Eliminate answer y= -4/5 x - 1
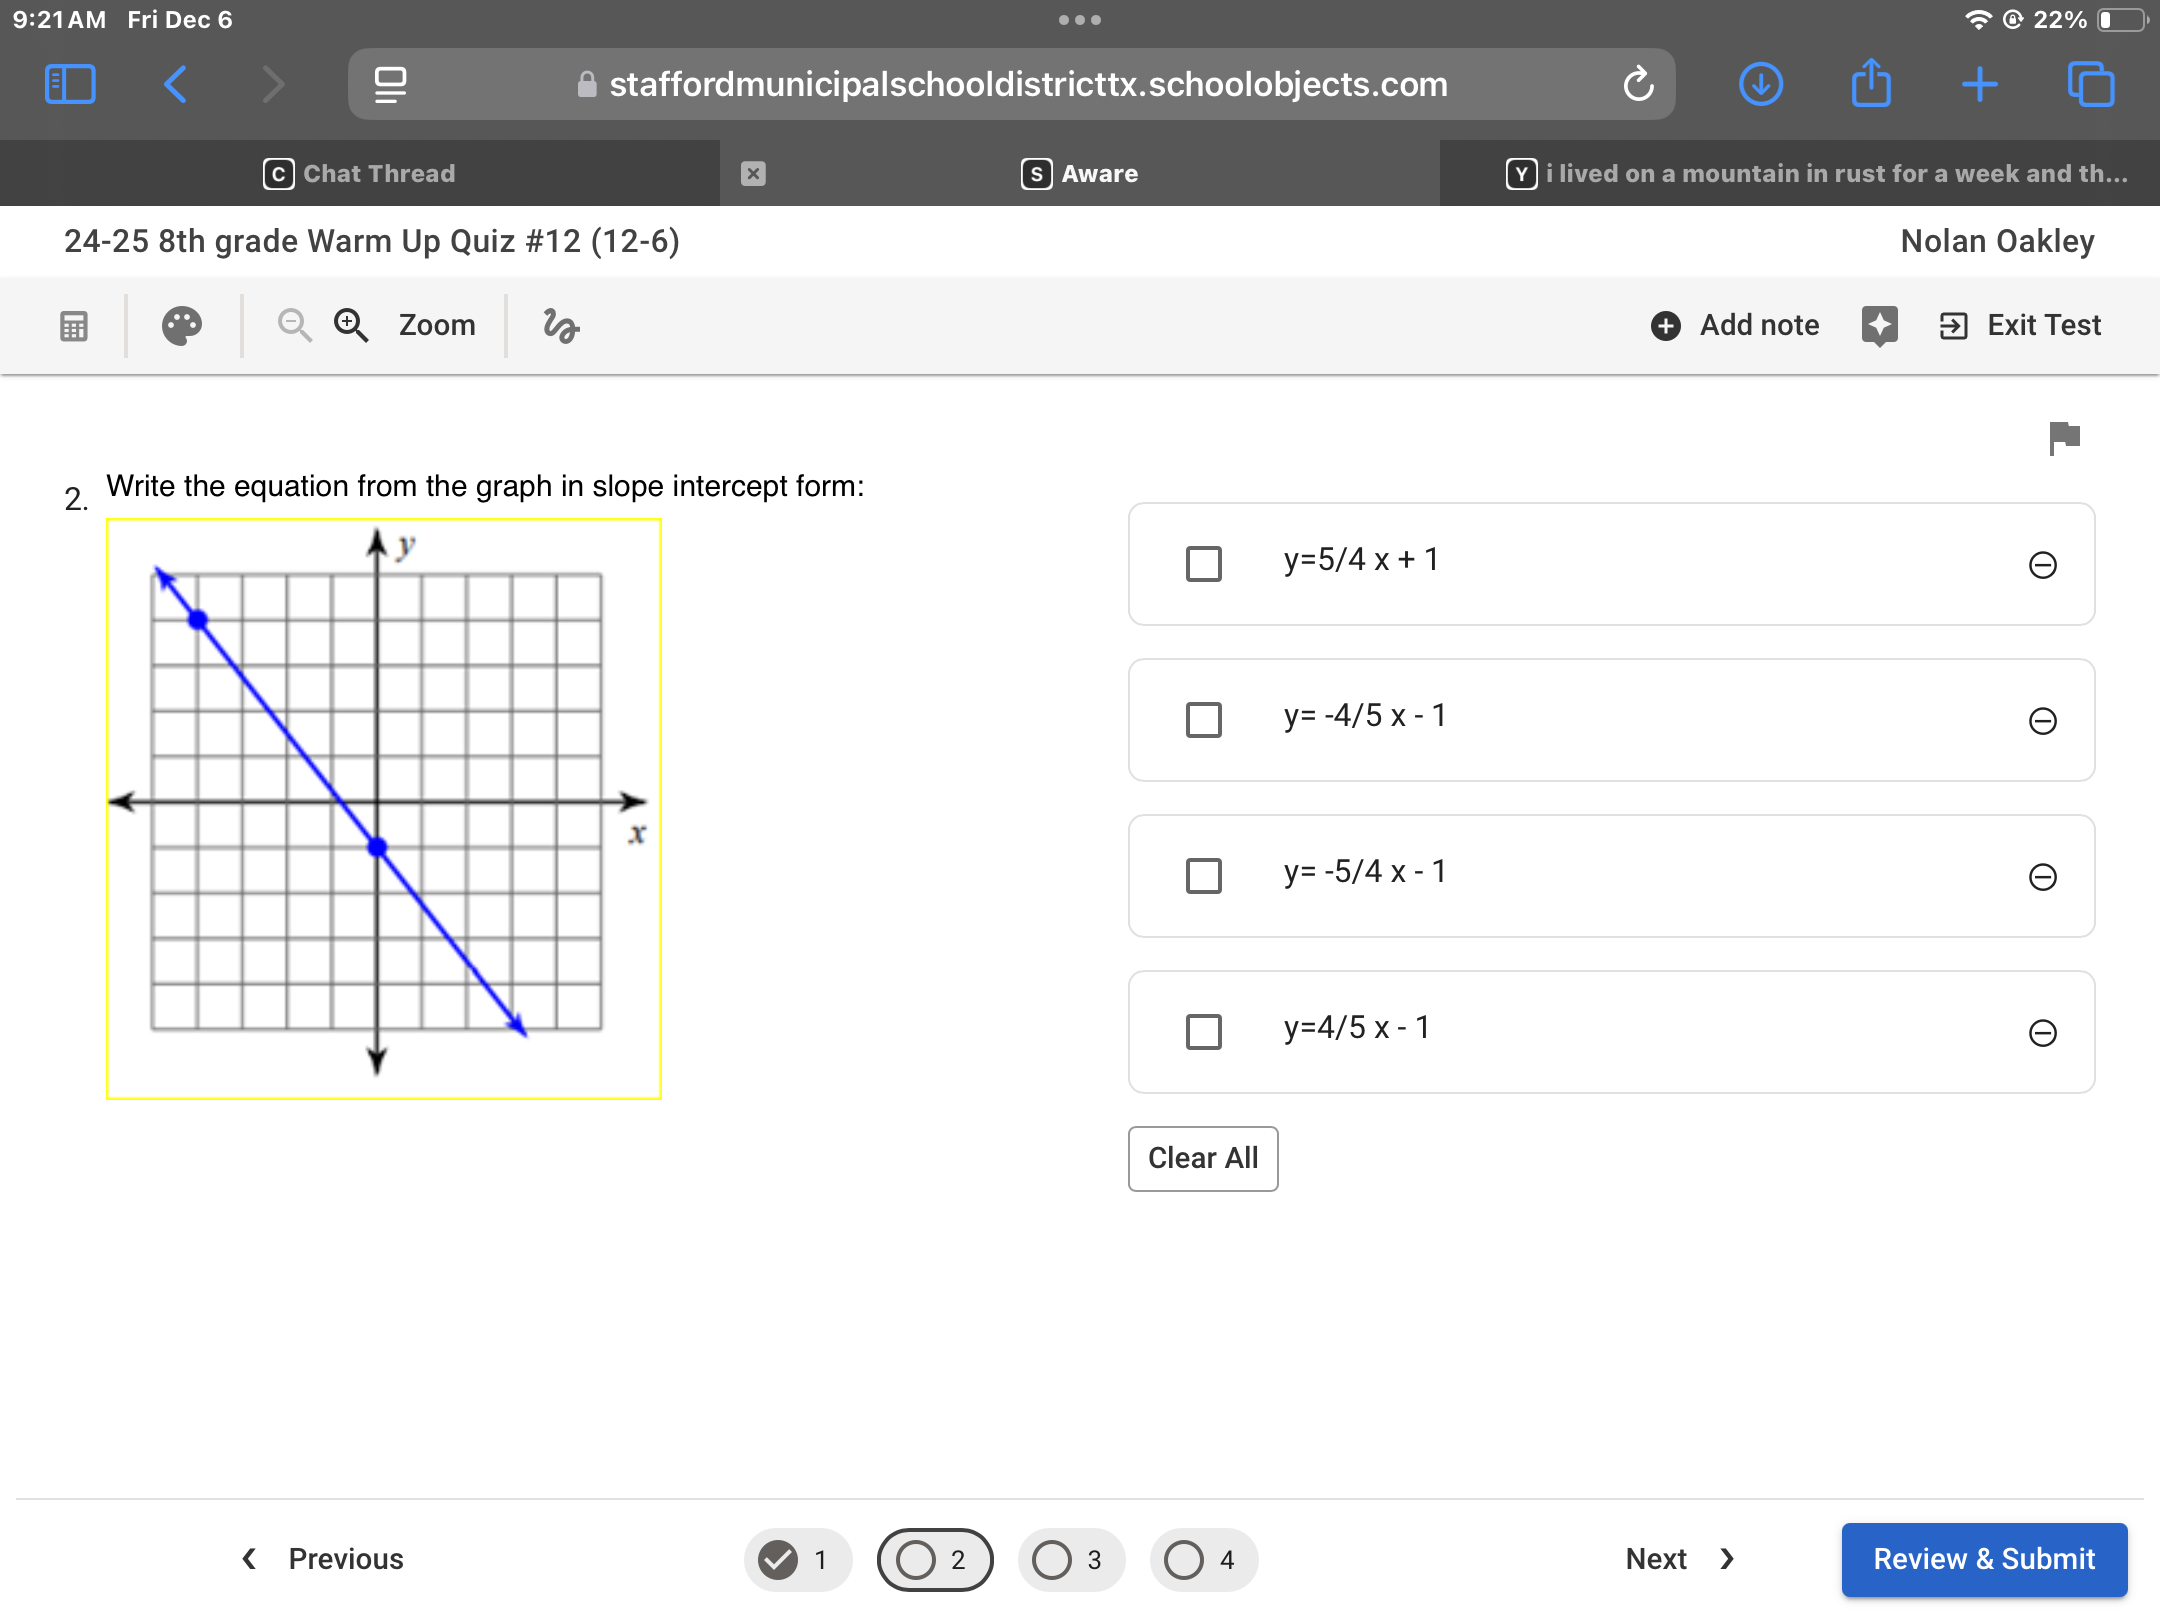 pos(2042,721)
